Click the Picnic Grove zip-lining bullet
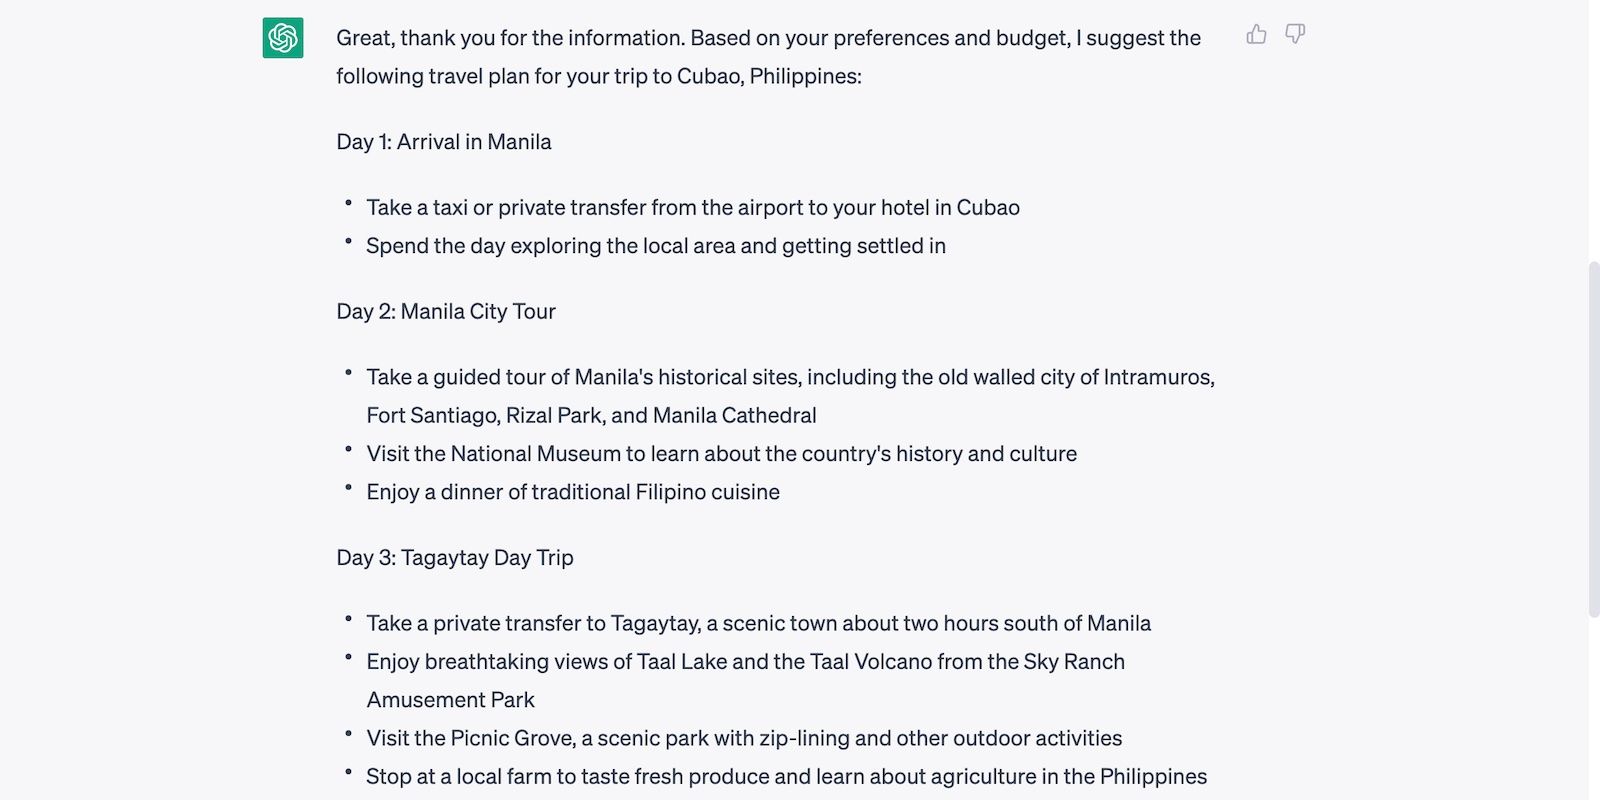The height and width of the screenshot is (800, 1600). click(744, 738)
